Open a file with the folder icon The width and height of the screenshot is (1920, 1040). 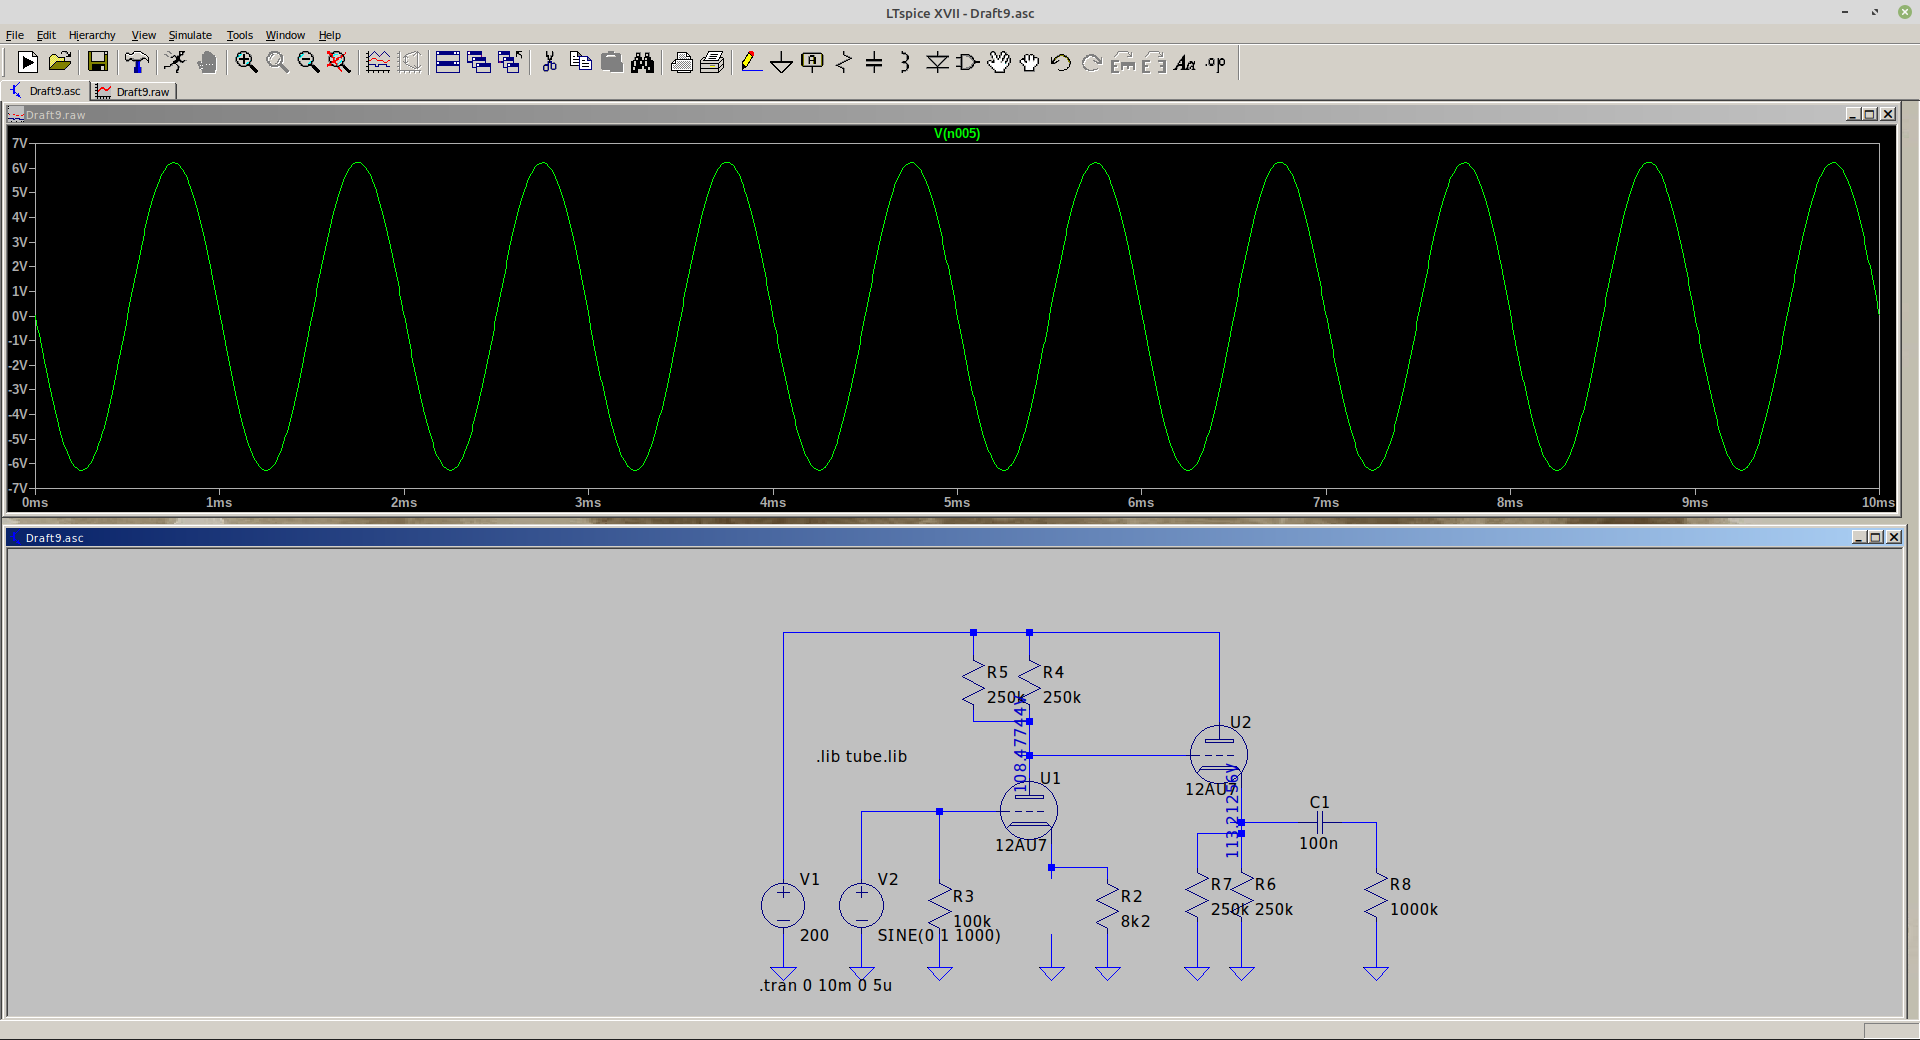[60, 62]
